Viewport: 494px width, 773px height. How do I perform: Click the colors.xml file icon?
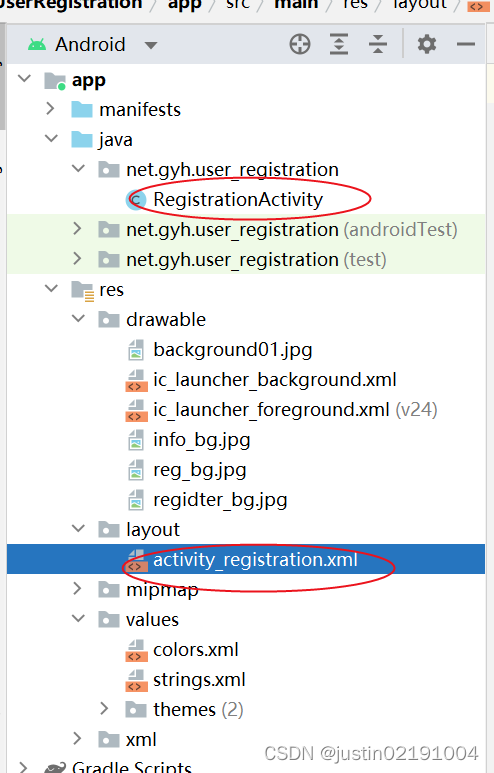pos(136,651)
